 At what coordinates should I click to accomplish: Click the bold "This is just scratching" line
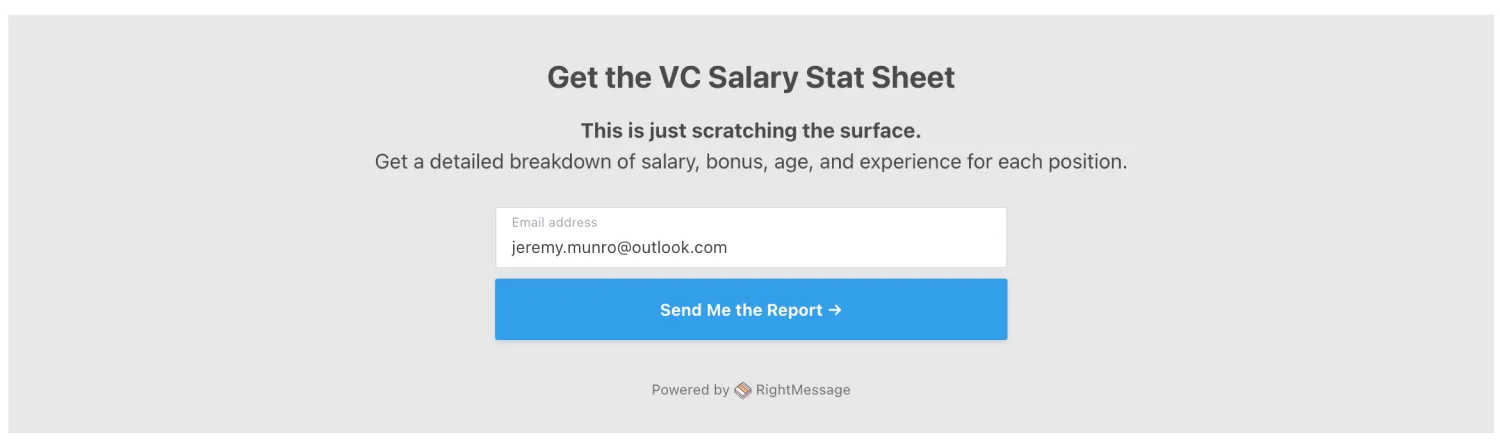(x=750, y=130)
